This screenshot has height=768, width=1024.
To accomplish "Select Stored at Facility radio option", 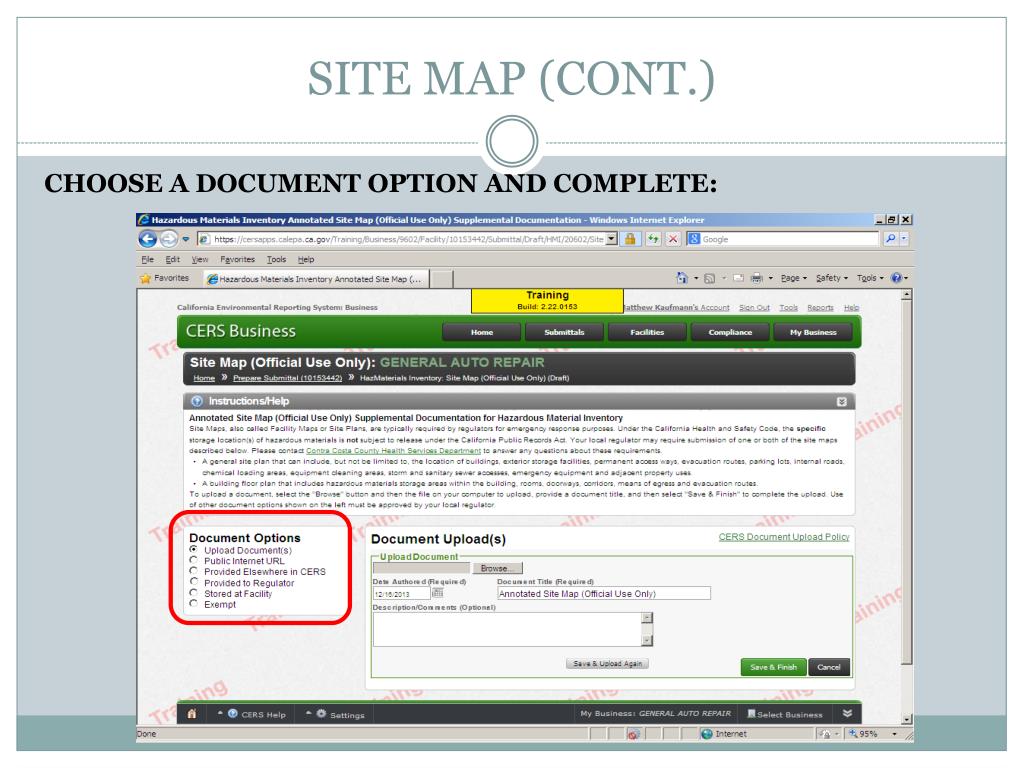I will tap(193, 593).
